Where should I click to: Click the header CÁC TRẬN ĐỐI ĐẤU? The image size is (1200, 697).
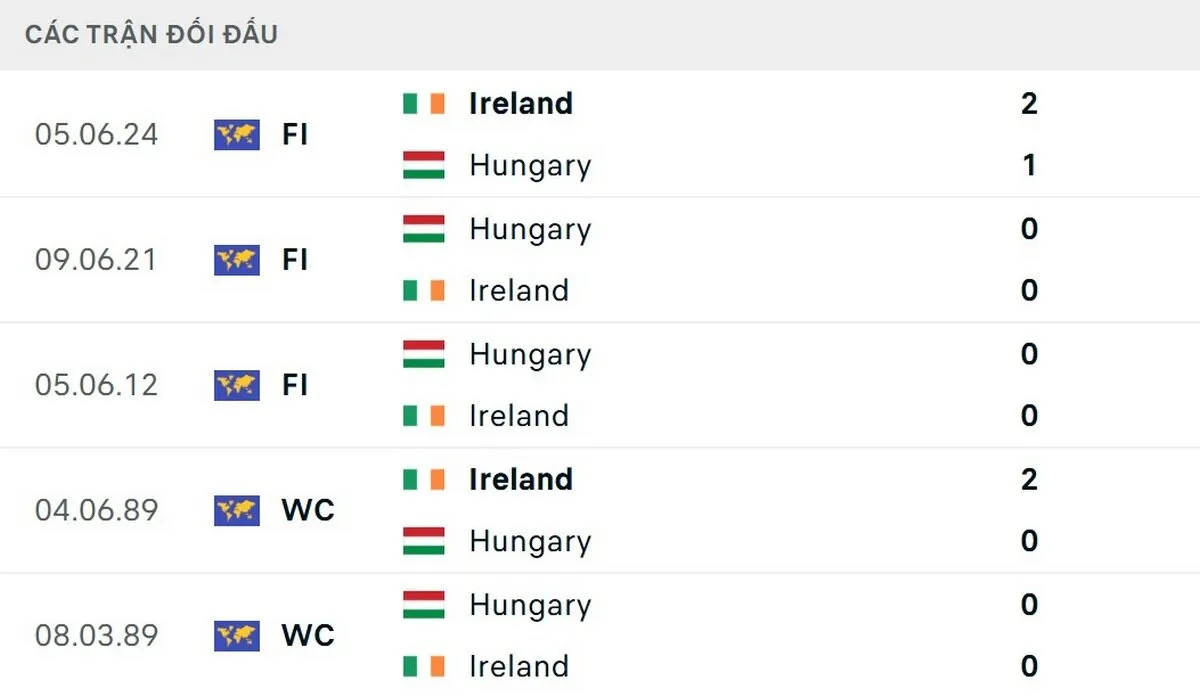[150, 33]
